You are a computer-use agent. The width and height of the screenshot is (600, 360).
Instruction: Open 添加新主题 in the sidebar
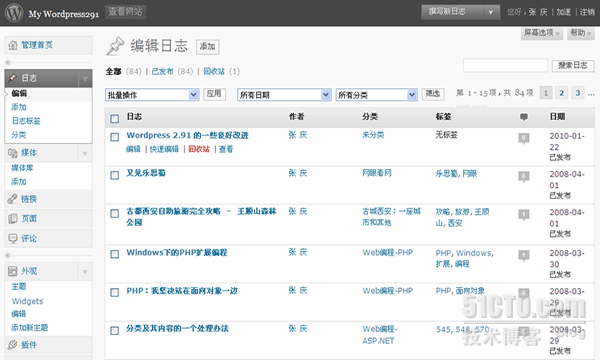click(30, 328)
